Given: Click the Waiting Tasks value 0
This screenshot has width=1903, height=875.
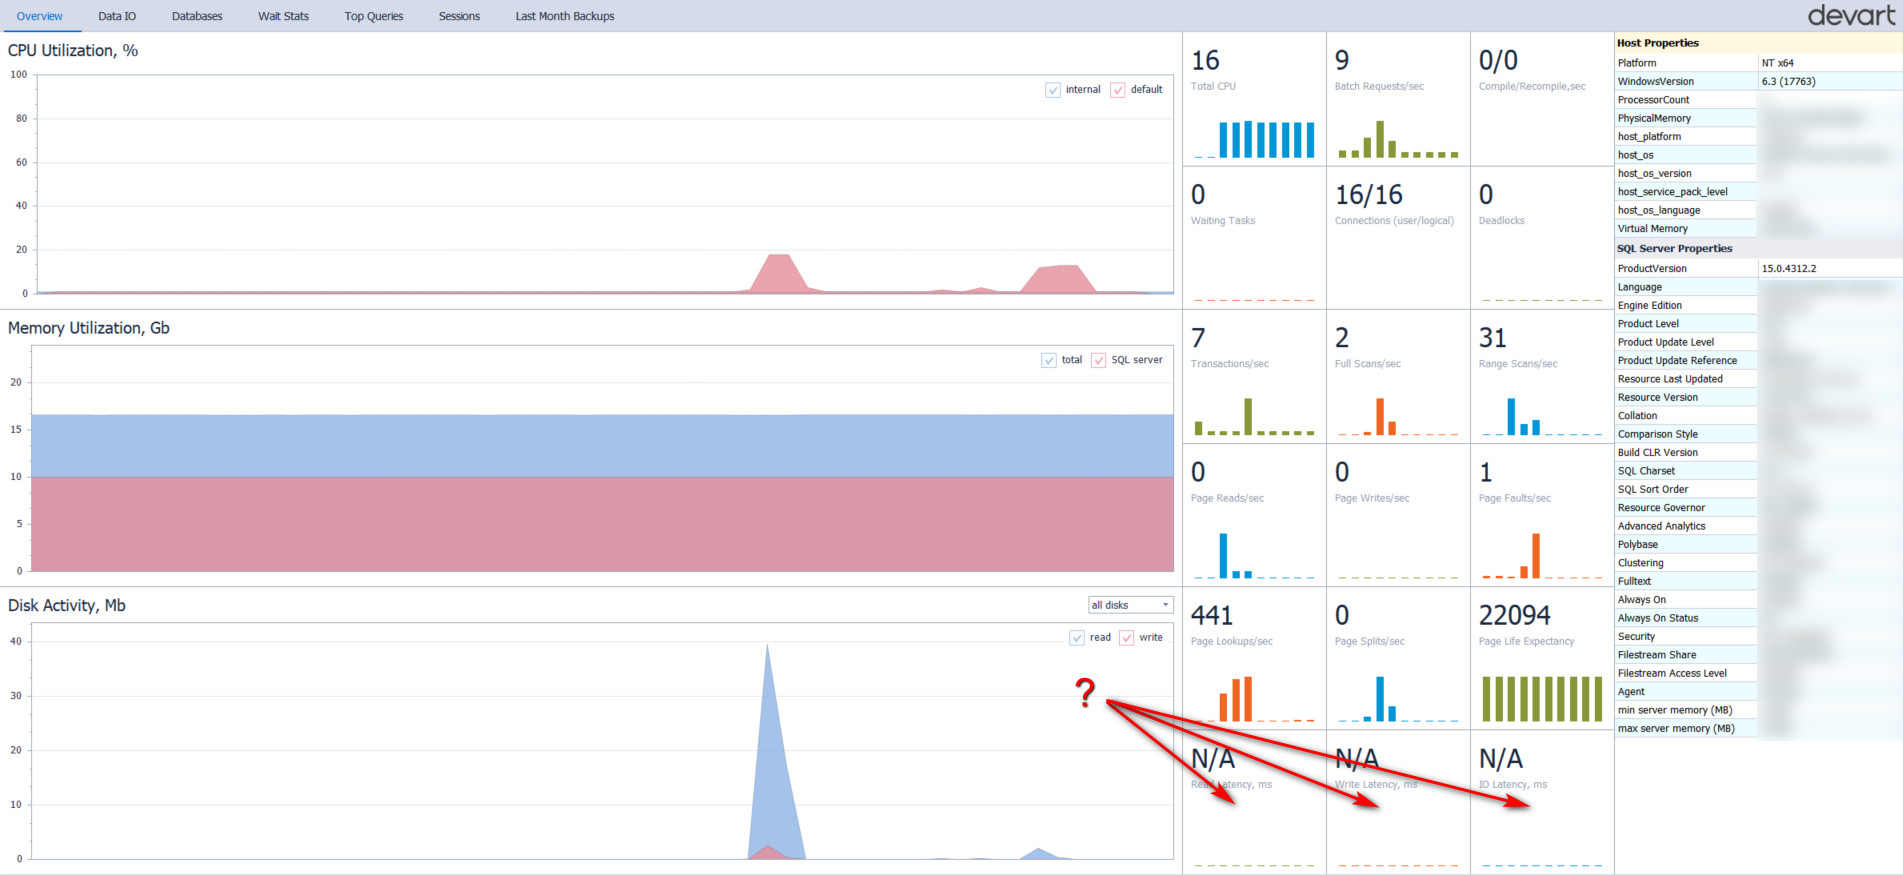Looking at the screenshot, I should [1198, 195].
